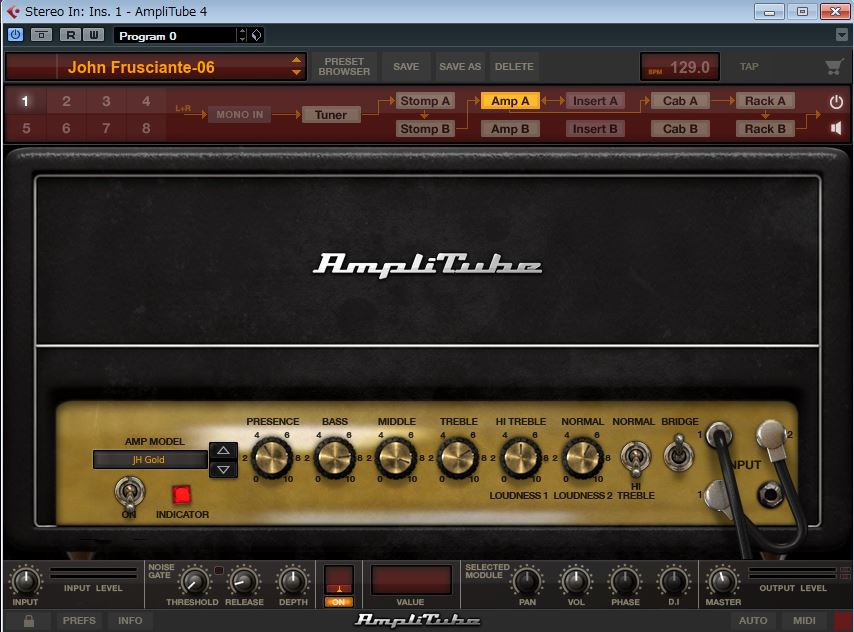This screenshot has width=854, height=632.
Task: Click the MIDDLE knob
Action: [396, 459]
